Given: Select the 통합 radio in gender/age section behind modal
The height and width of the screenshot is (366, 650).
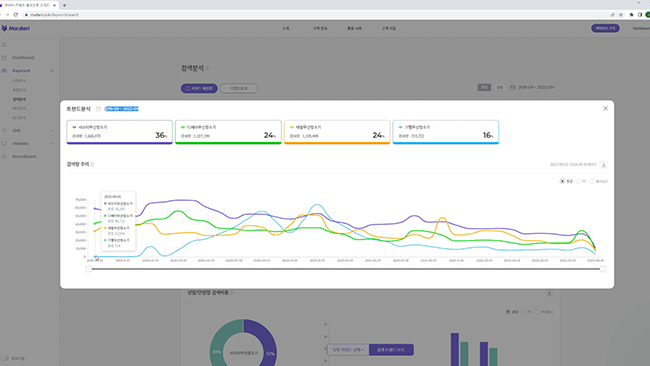Looking at the screenshot, I should click(508, 312).
